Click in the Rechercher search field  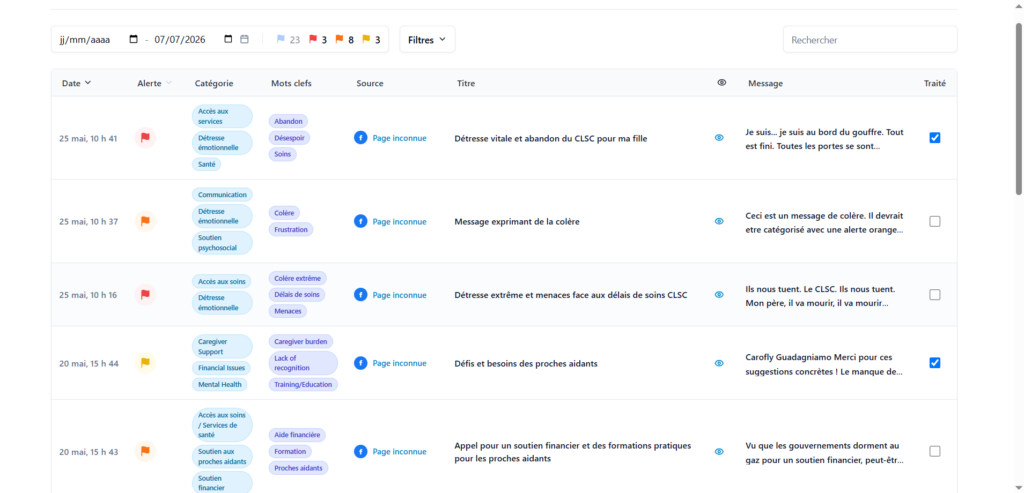click(870, 39)
